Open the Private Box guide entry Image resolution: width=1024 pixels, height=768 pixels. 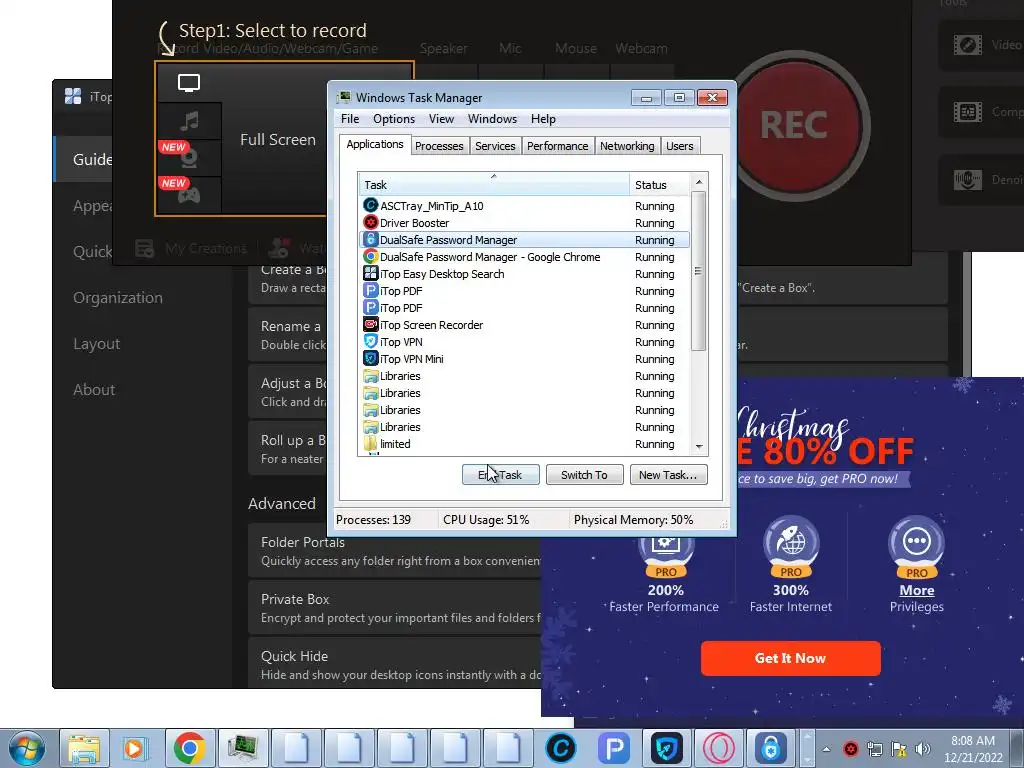point(394,608)
